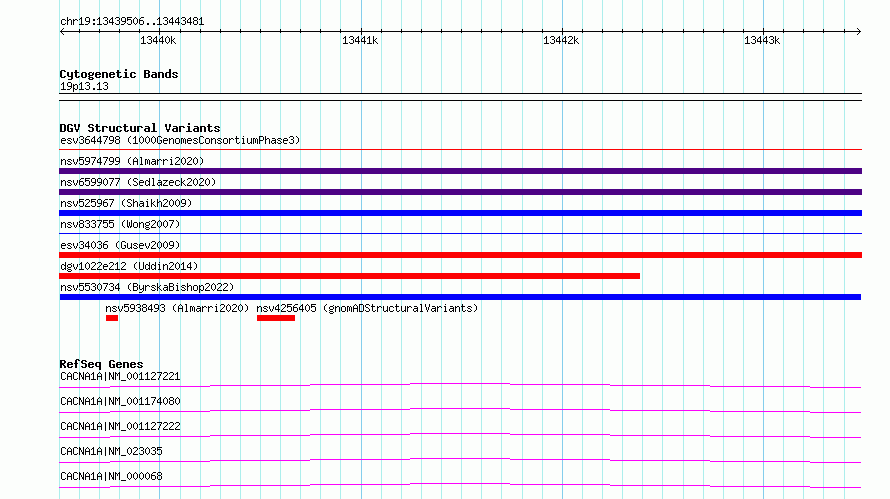Click the 13440k ruler tick label
Image resolution: width=890 pixels, height=499 pixels.
pos(158,40)
